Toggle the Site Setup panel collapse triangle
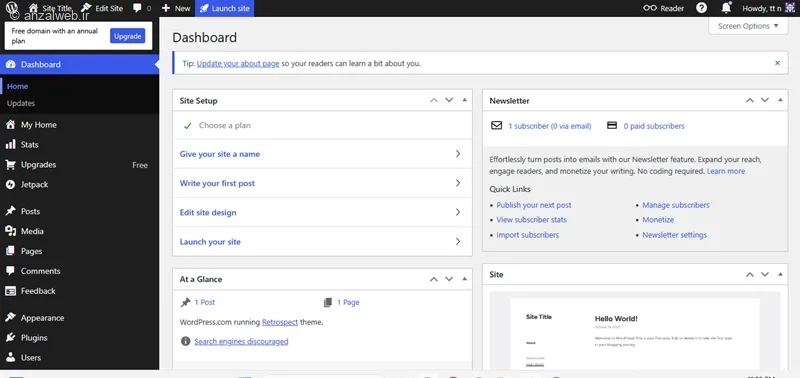This screenshot has width=800, height=378. [x=464, y=100]
